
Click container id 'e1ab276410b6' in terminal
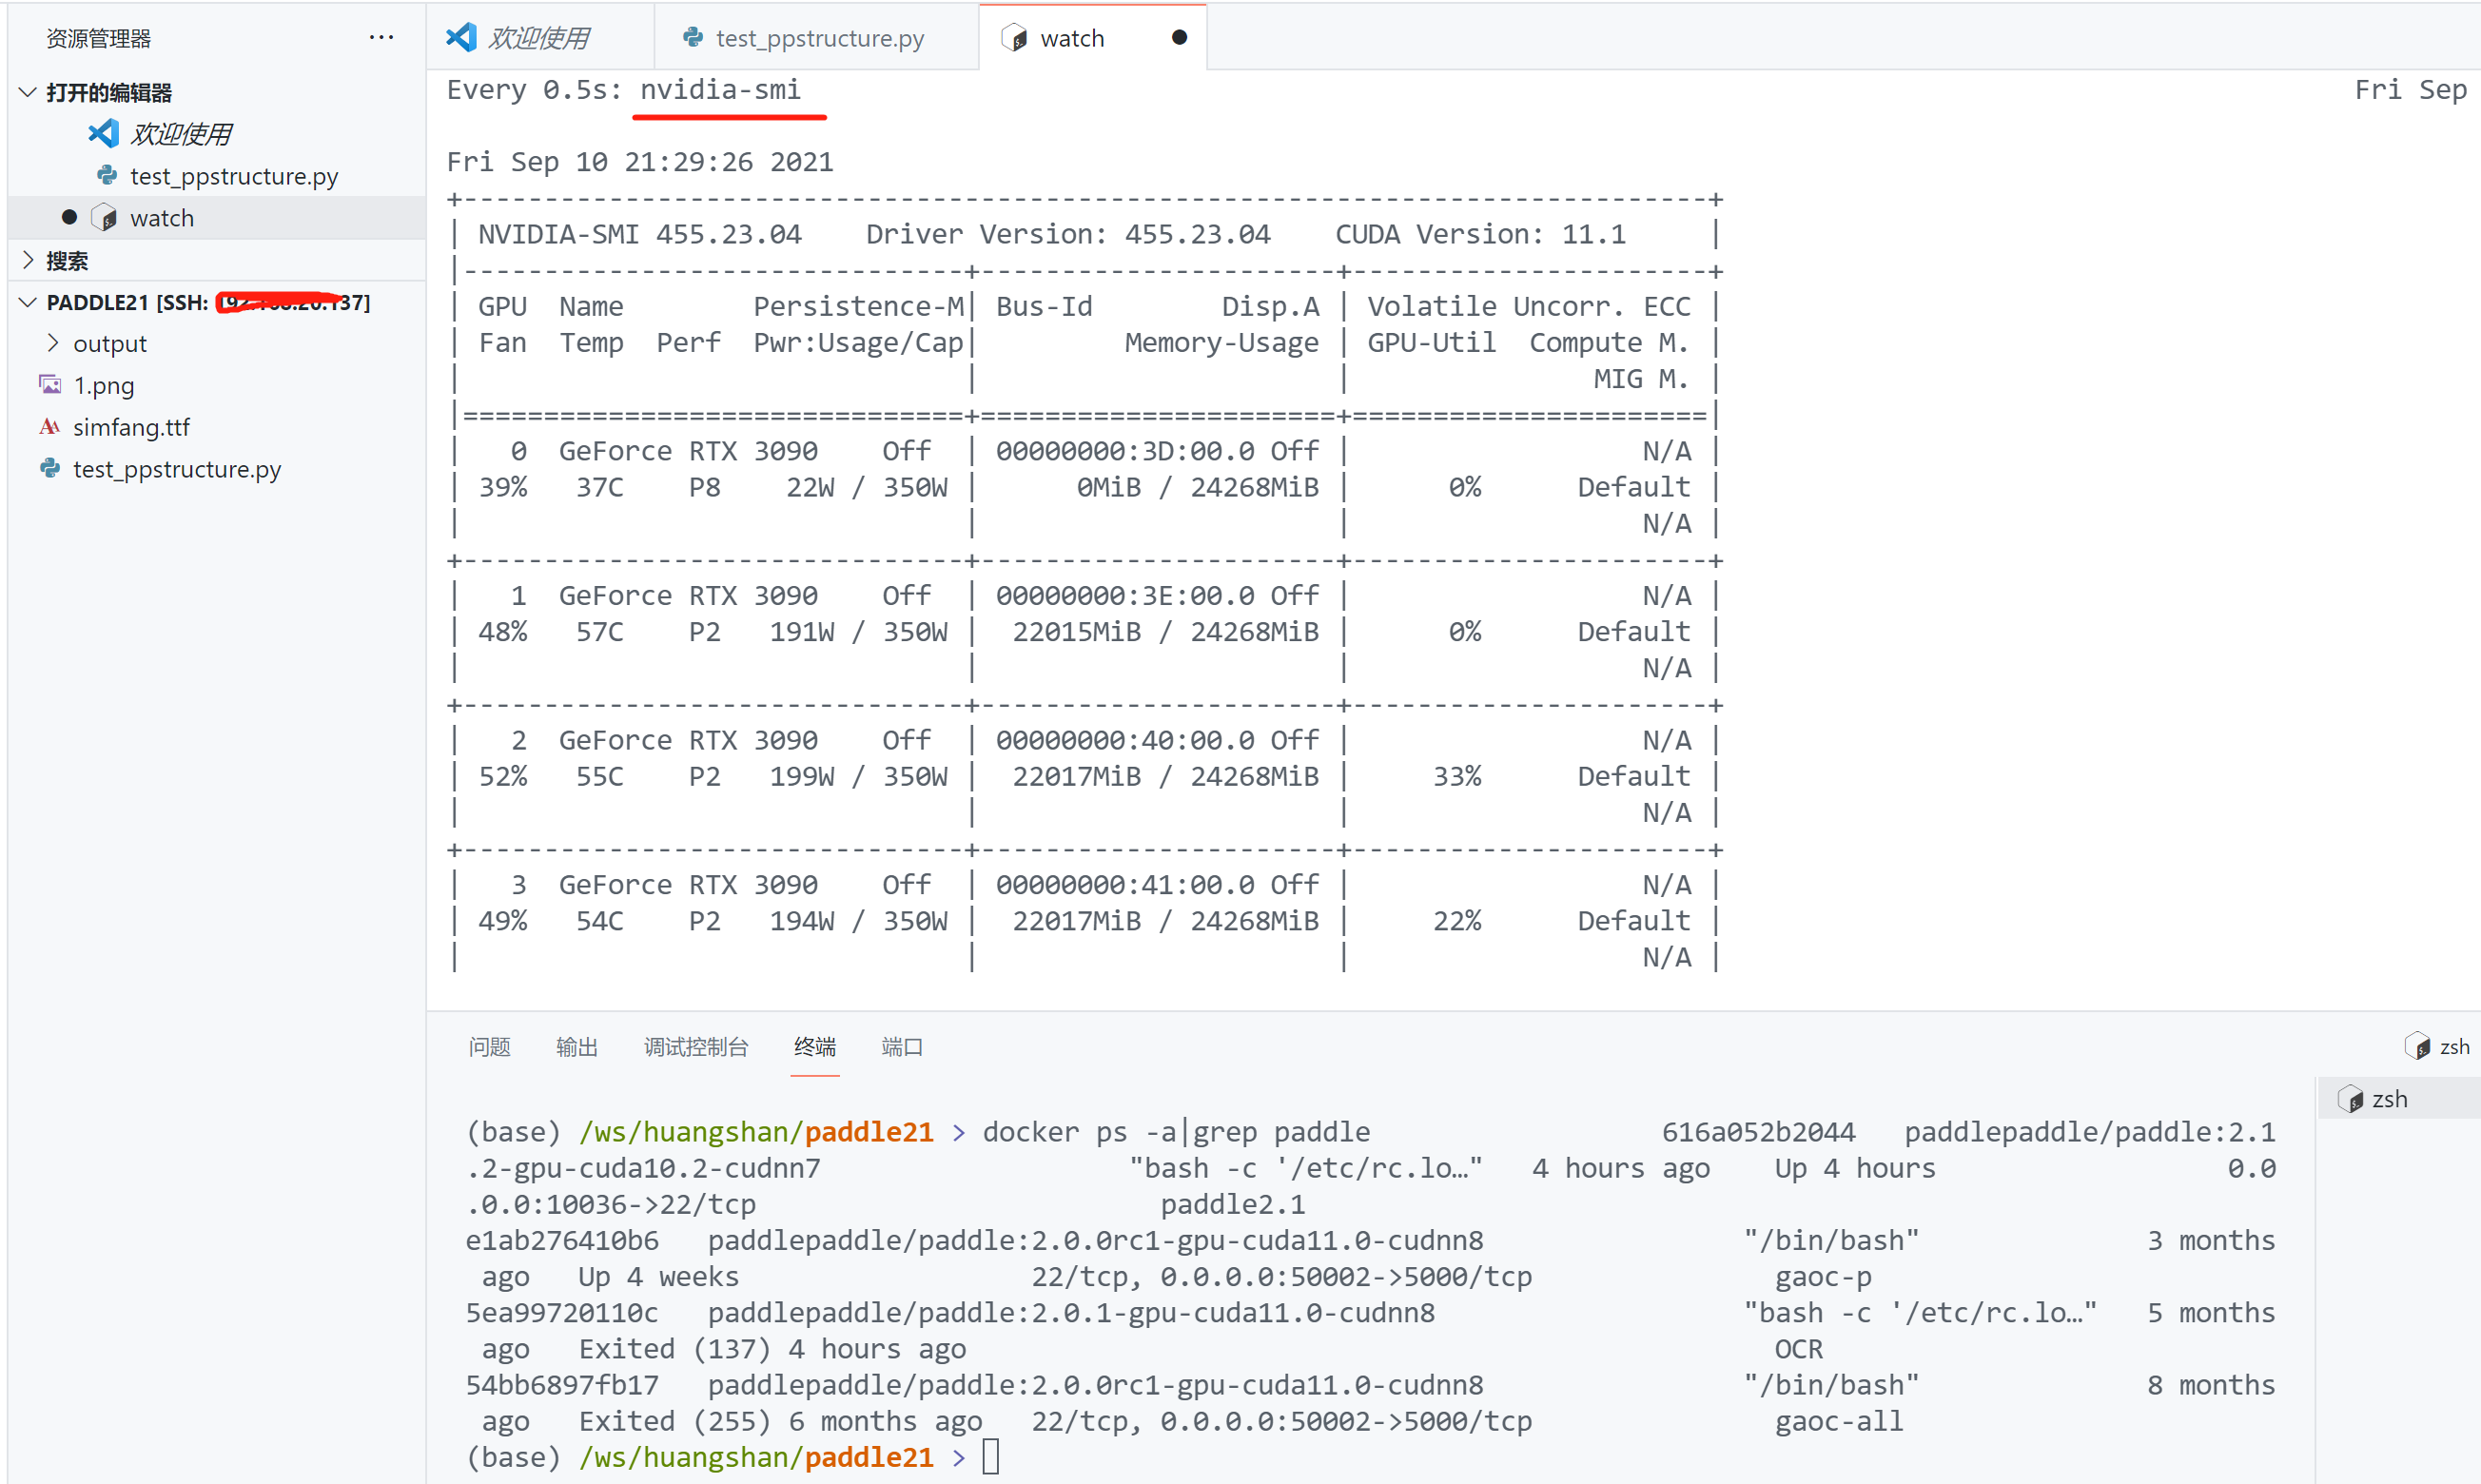(562, 1240)
